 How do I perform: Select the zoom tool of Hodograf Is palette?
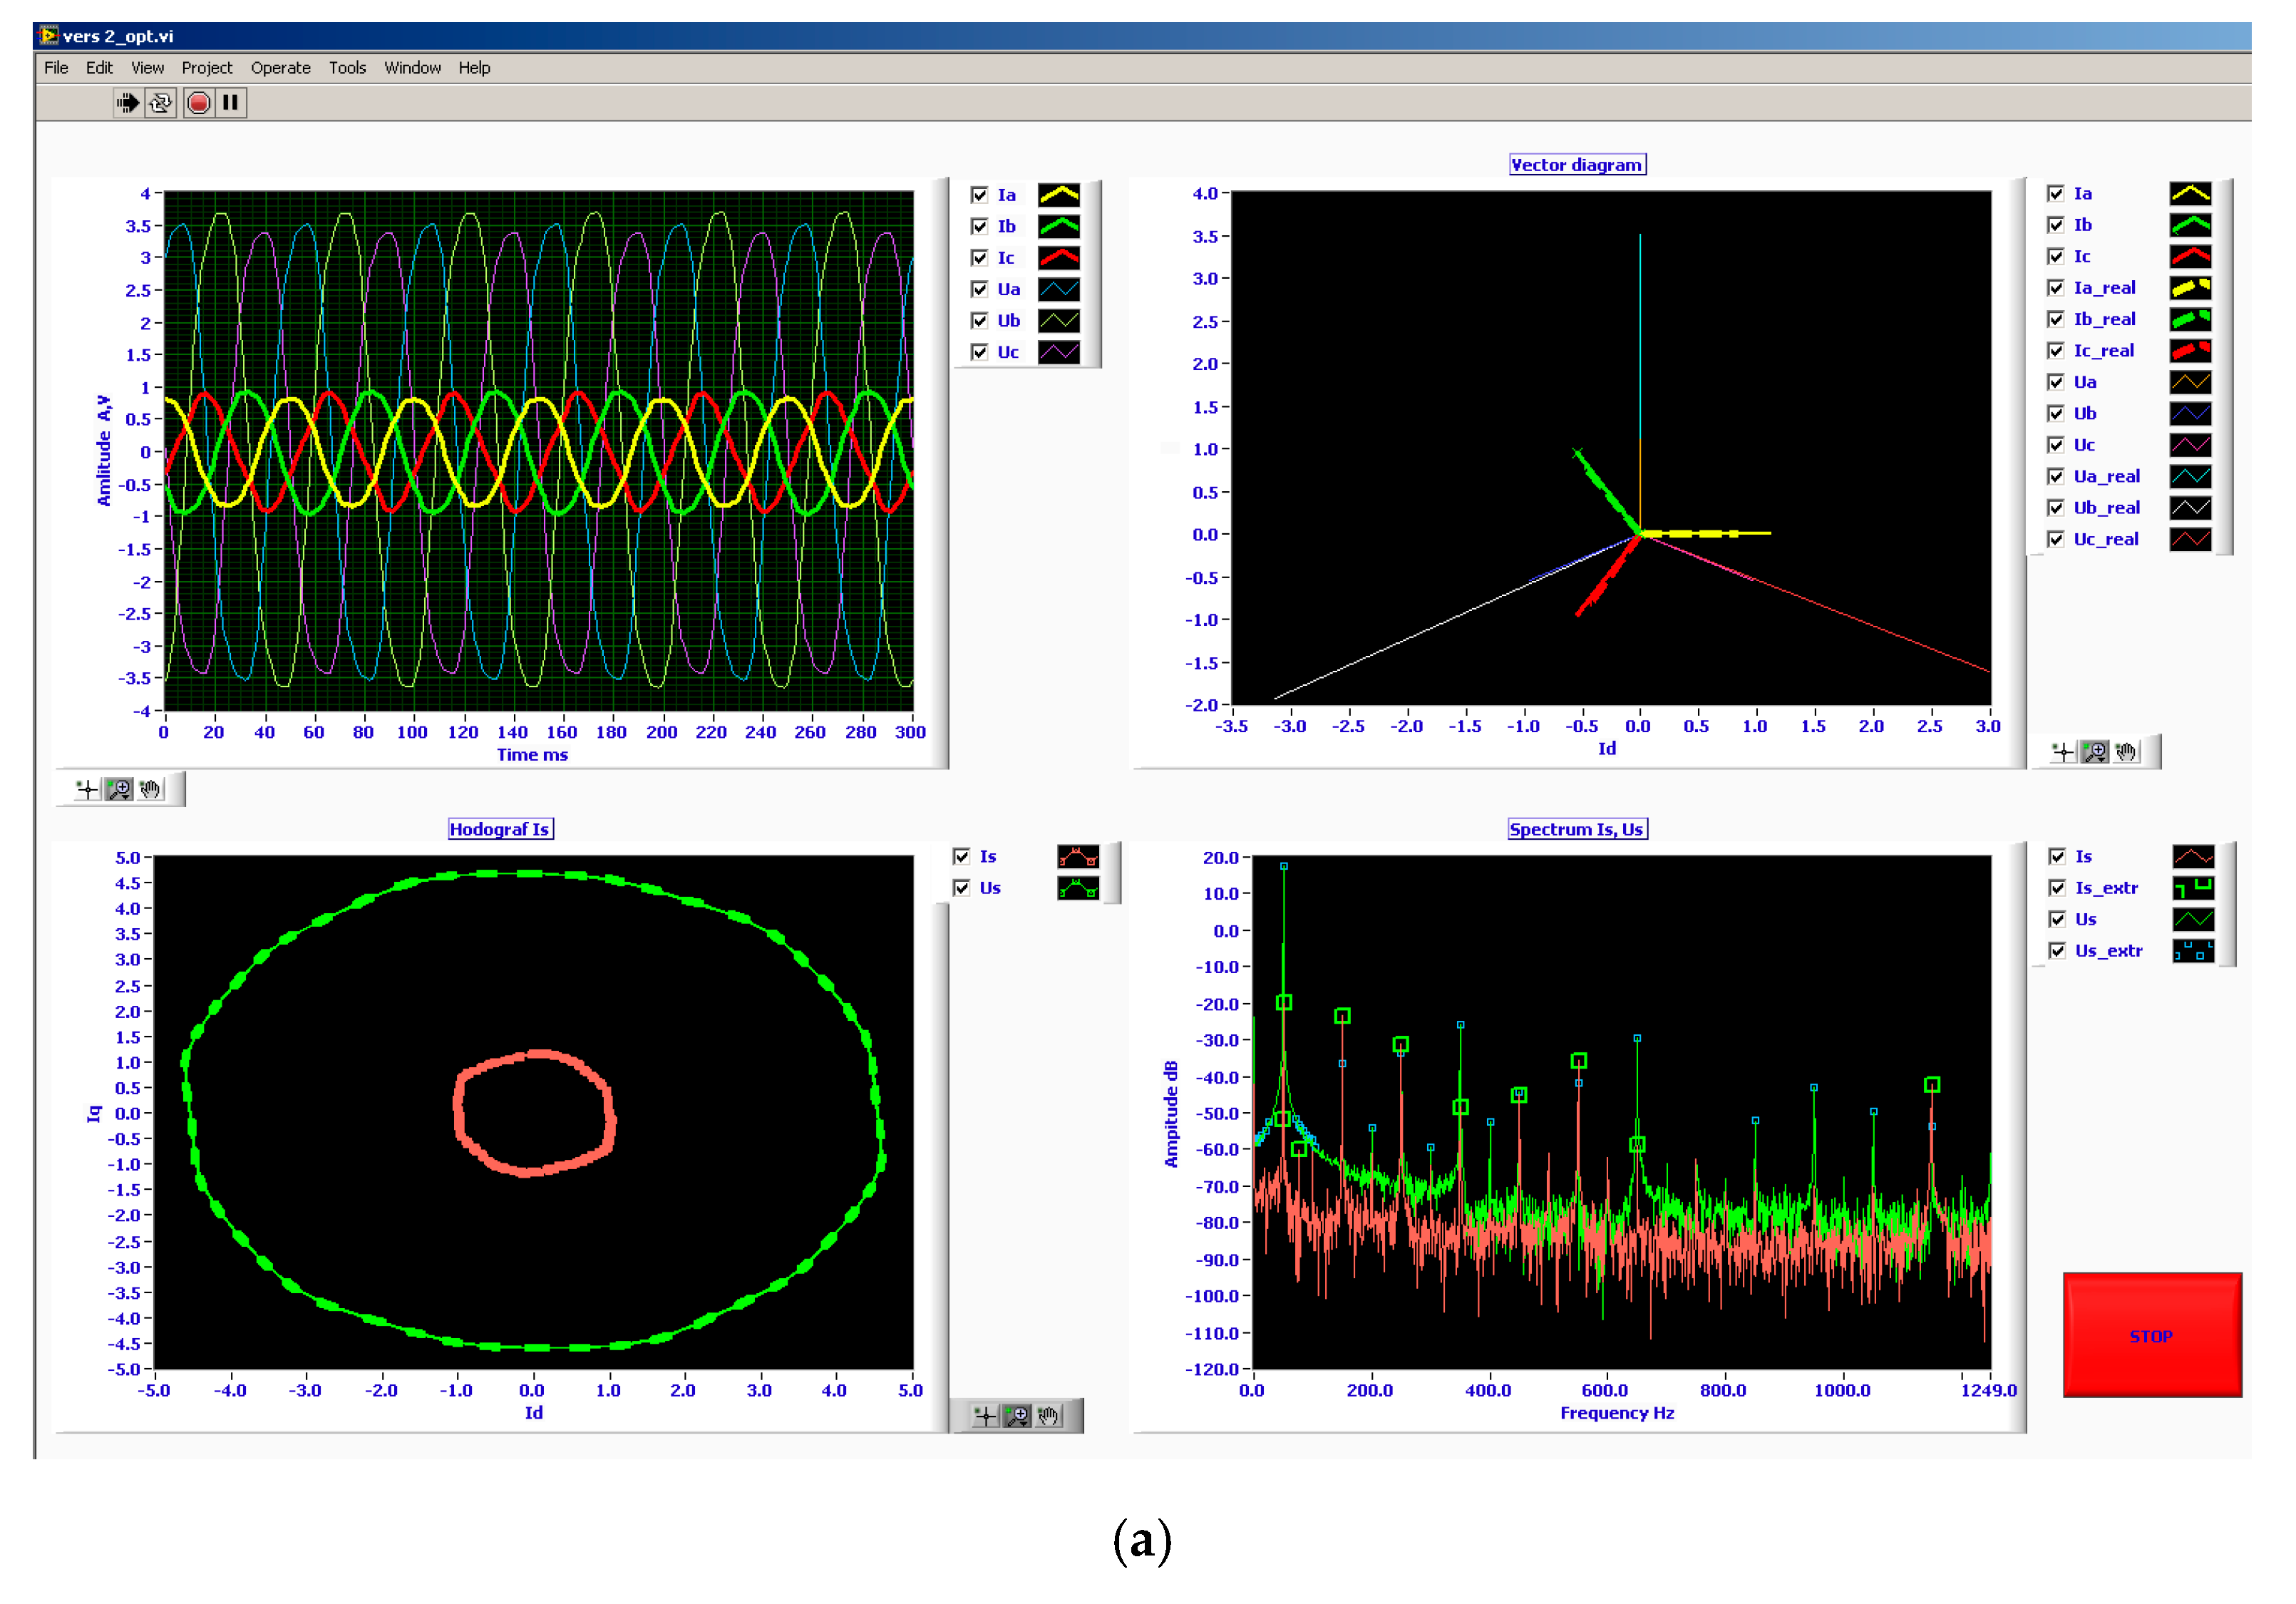1017,1416
